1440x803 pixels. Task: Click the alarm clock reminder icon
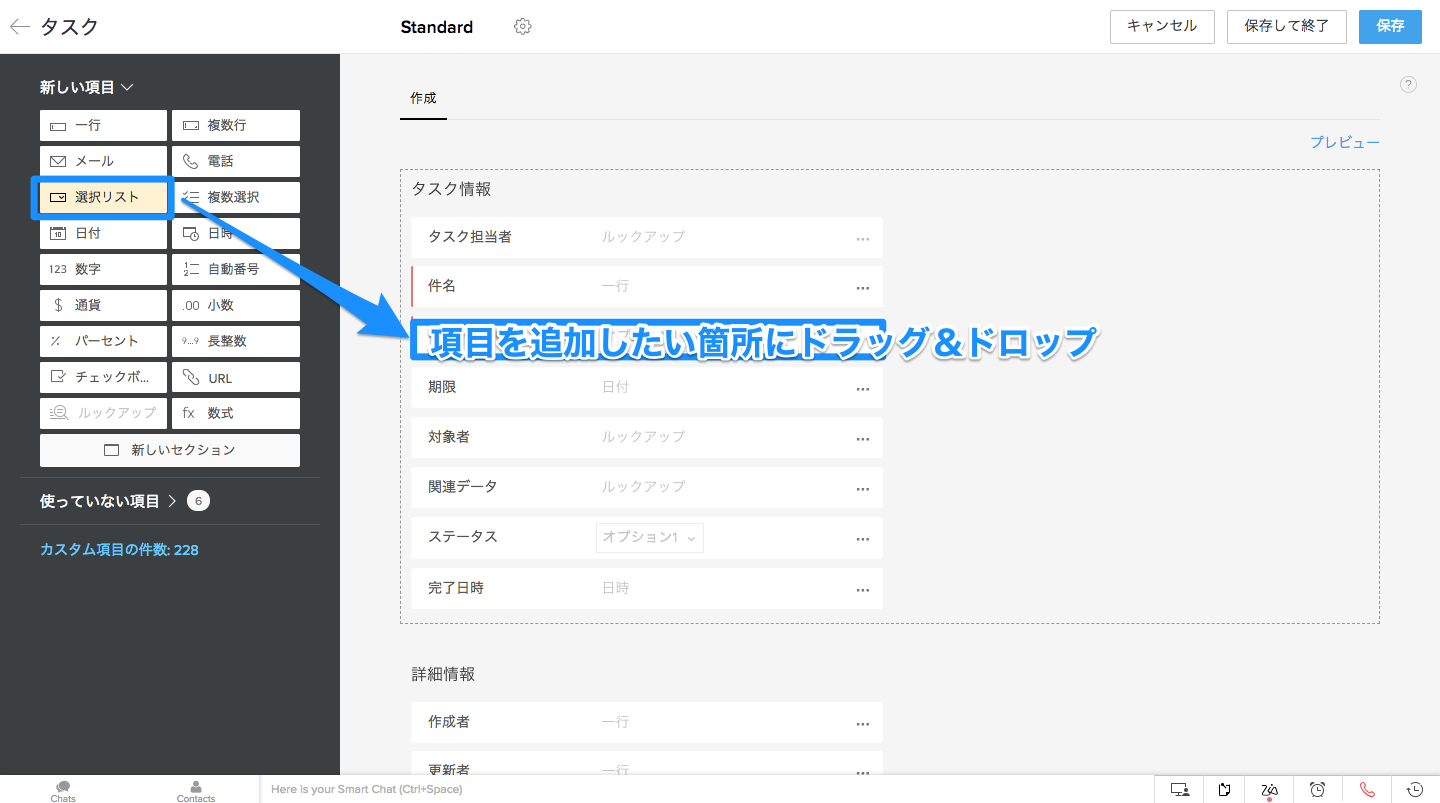1318,789
